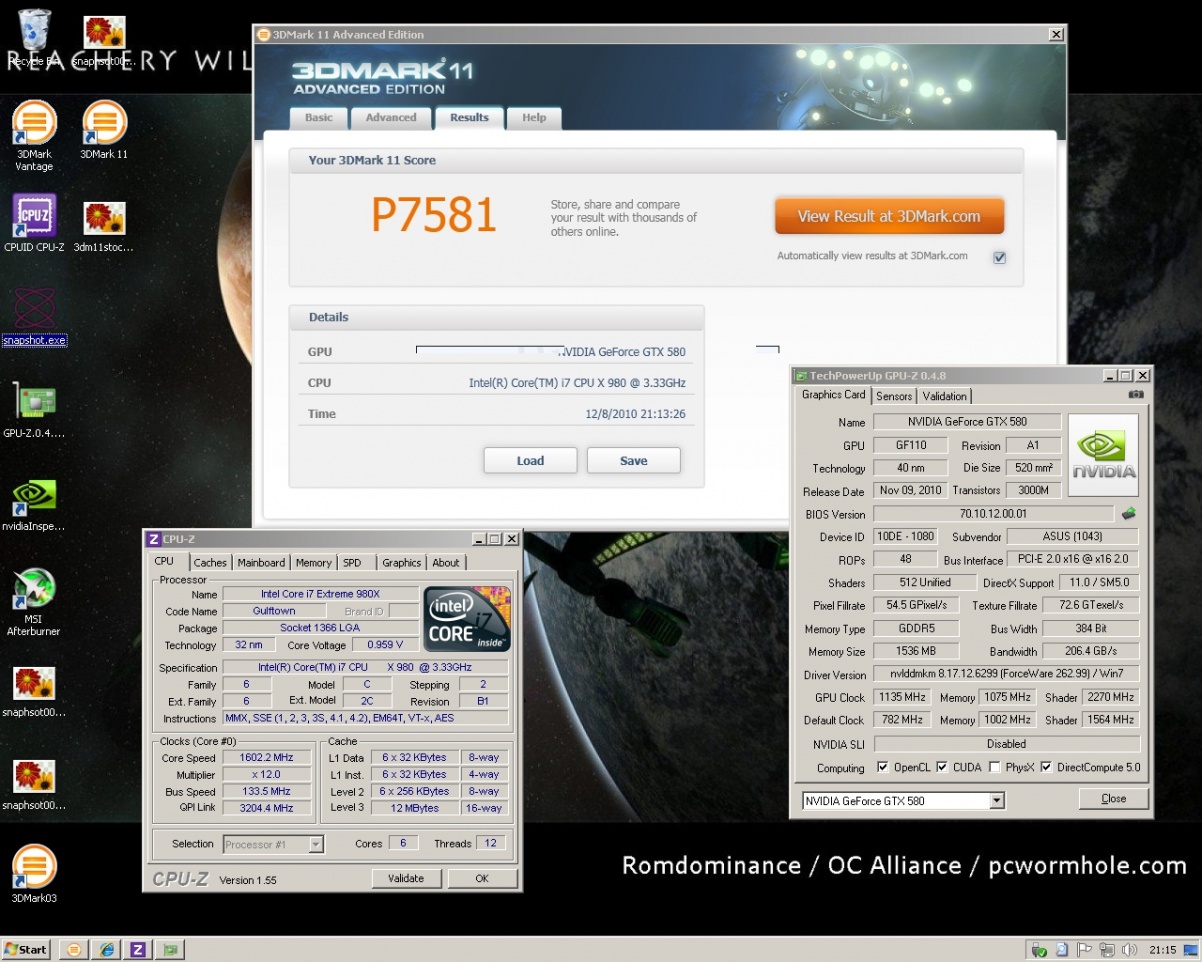The width and height of the screenshot is (1202, 962).
Task: Open the 3DMark03 desktop shortcut
Action: 33,867
